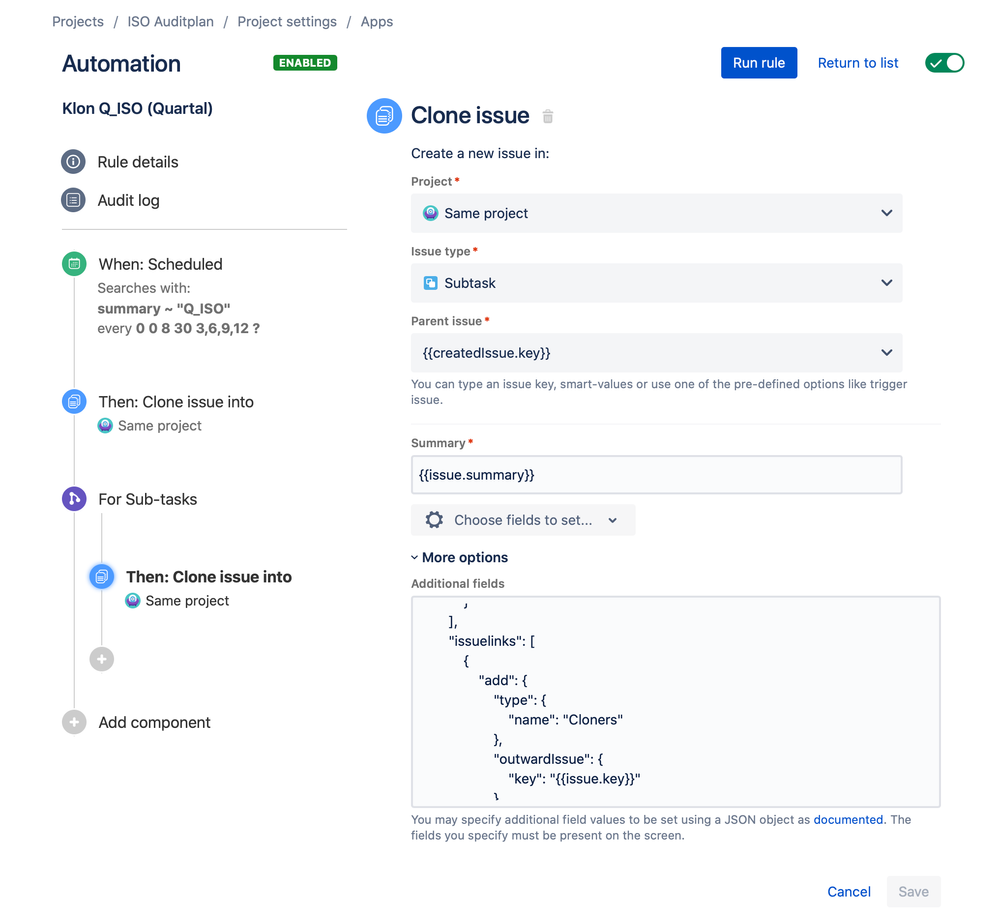The image size is (999, 917).
Task: Click the "name": "Cloners" line in JSON
Action: coord(565,719)
